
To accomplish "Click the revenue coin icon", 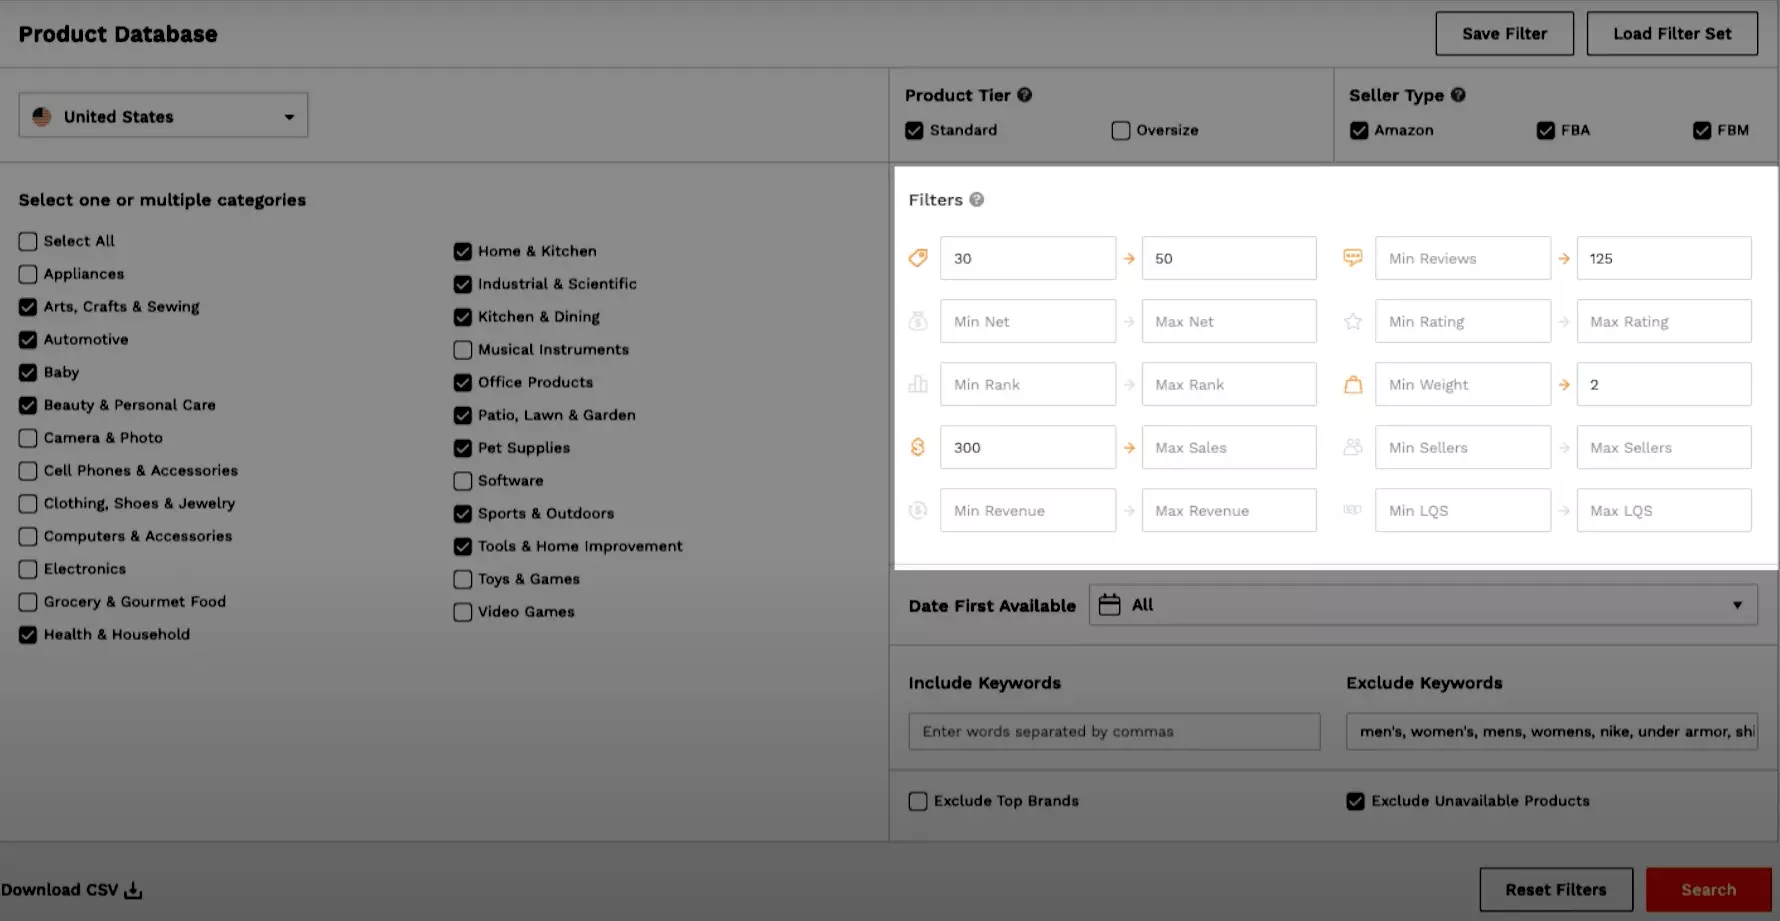I will pyautogui.click(x=918, y=510).
